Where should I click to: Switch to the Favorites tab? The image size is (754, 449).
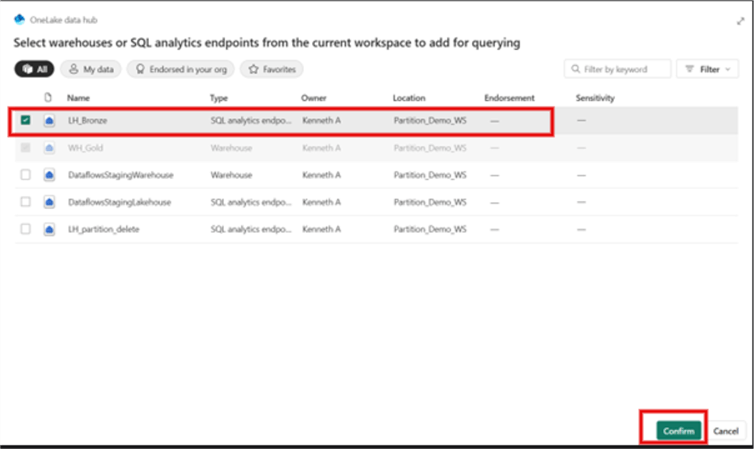coord(272,69)
